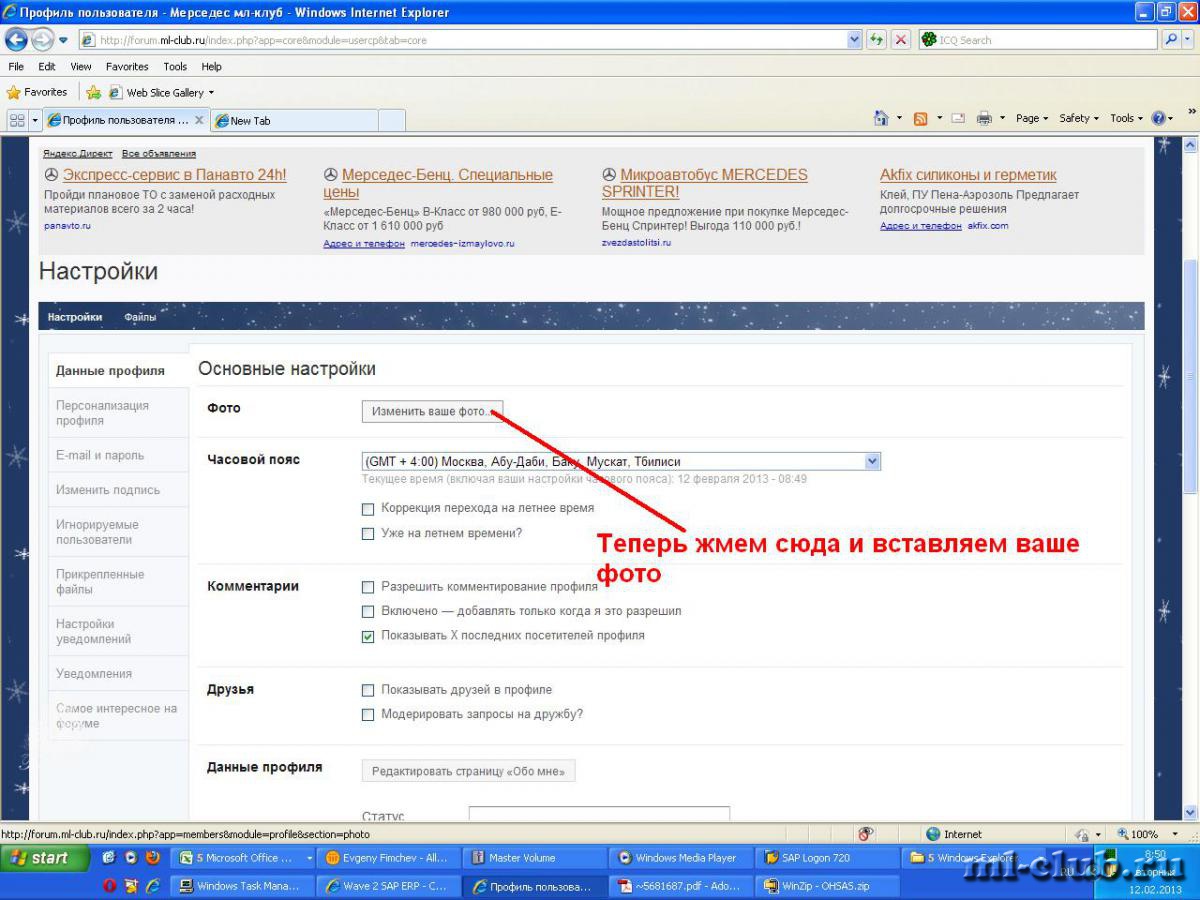Screen dimensions: 1200x900
Task: Click the browser Back arrow button
Action: pos(17,40)
